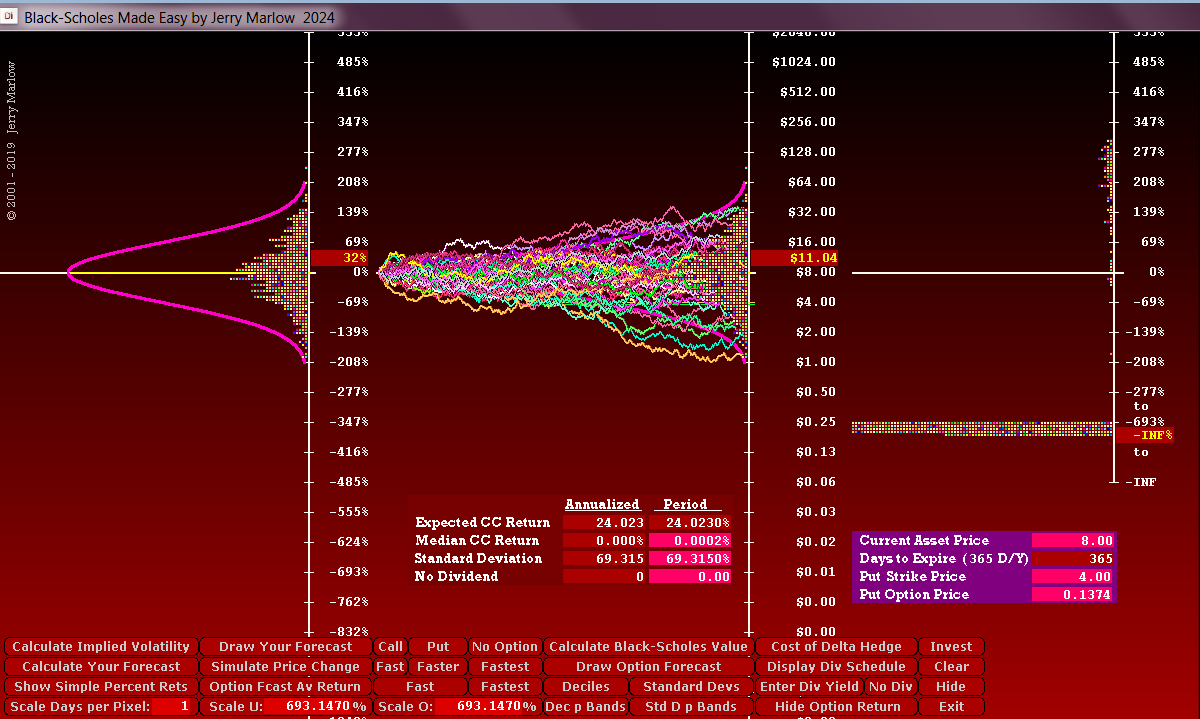This screenshot has height=719, width=1200.
Task: Edit annualized Expected CC Return 24.023
Action: [x=605, y=522]
